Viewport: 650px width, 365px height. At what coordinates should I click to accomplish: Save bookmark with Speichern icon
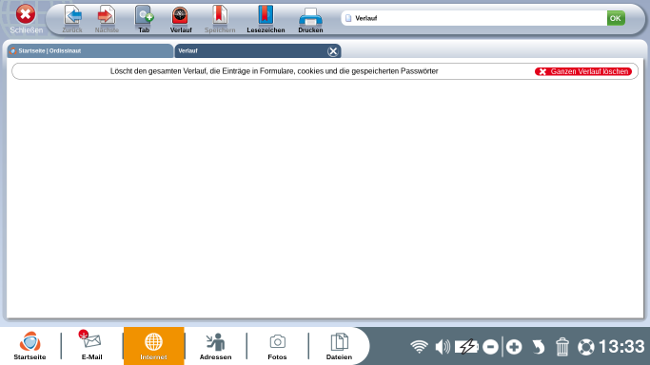point(220,19)
